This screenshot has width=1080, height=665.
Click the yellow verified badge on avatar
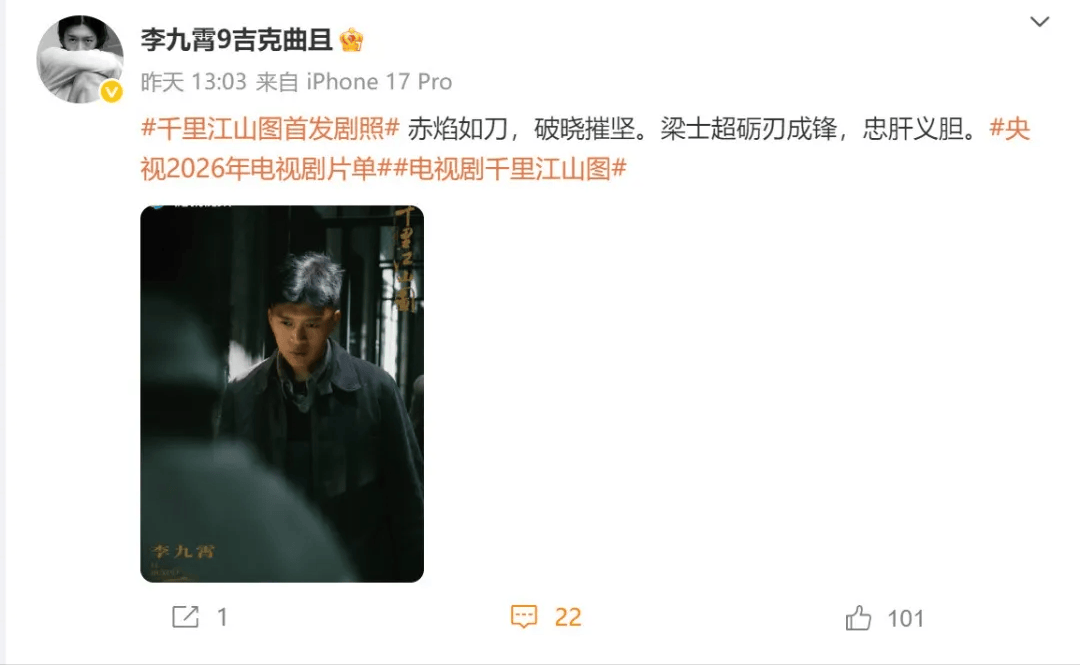pyautogui.click(x=112, y=91)
